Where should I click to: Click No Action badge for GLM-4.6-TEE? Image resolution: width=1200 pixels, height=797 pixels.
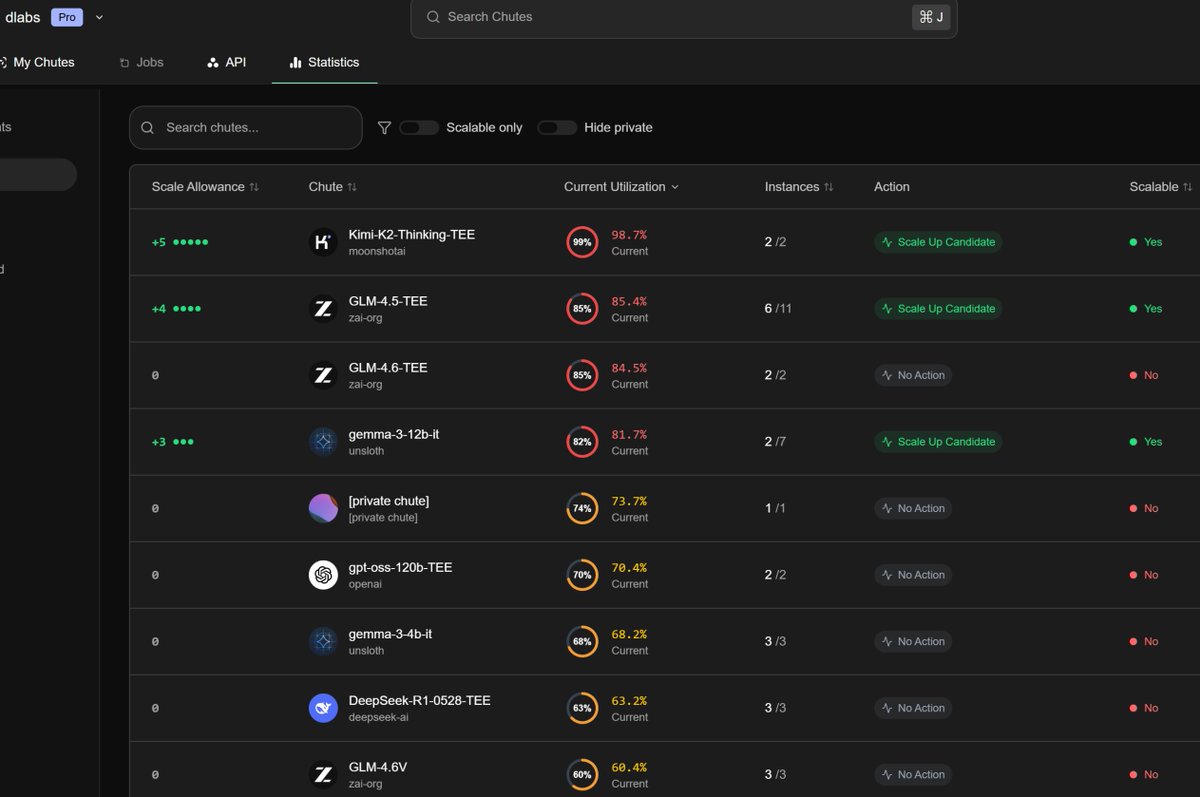(913, 375)
